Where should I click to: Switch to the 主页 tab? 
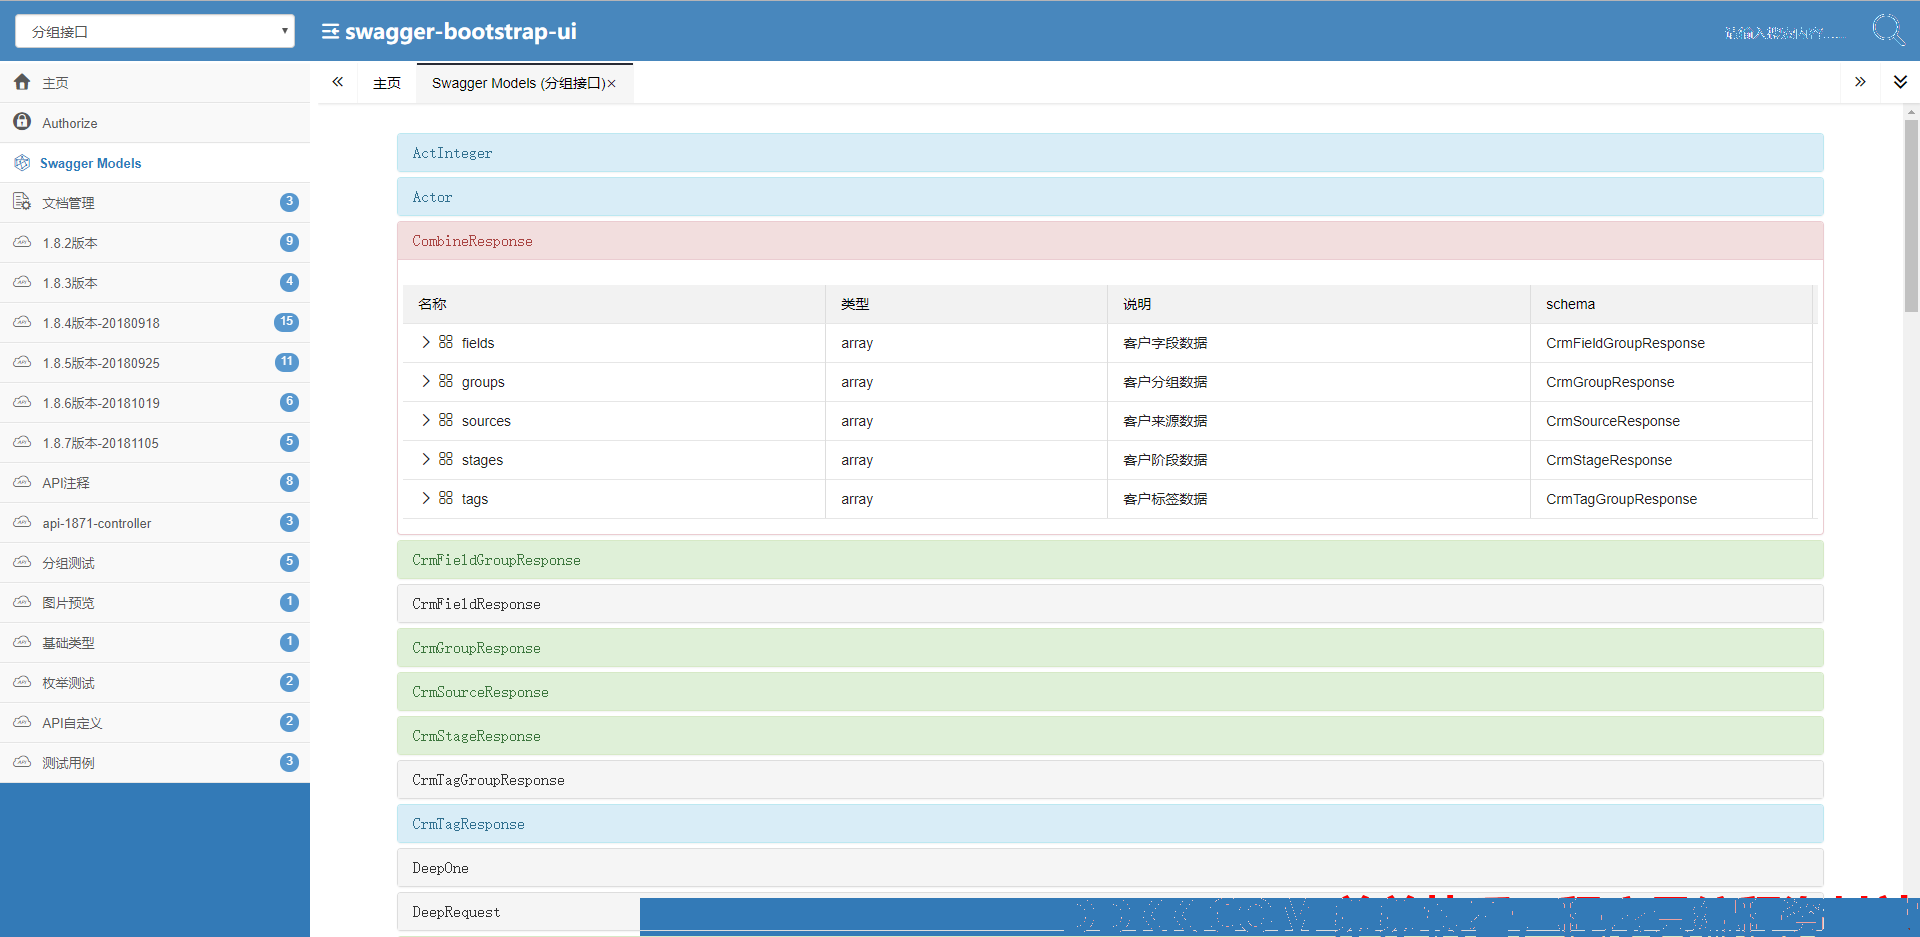pos(387,83)
